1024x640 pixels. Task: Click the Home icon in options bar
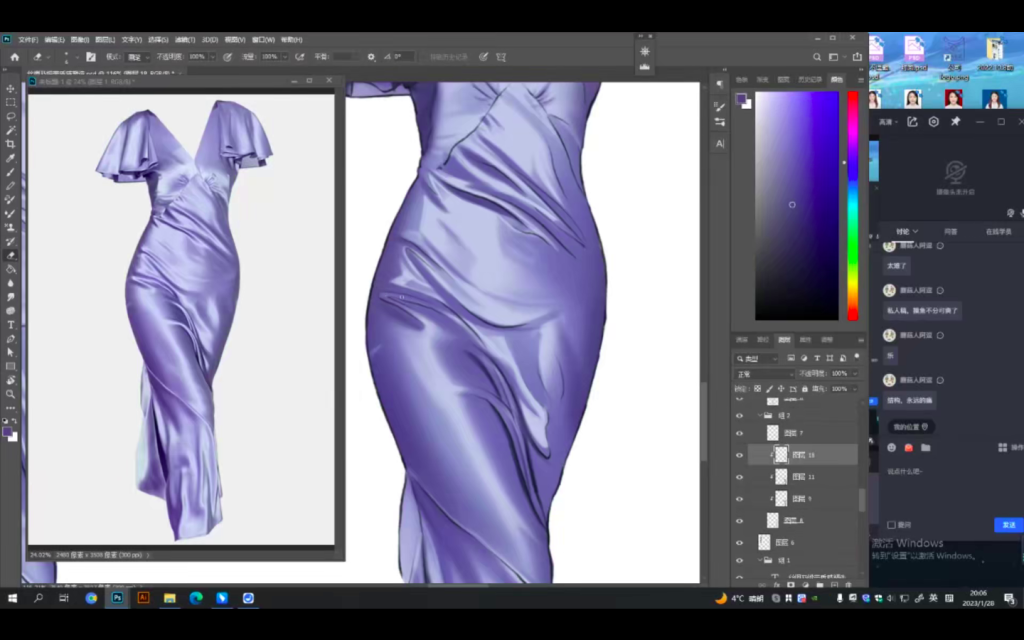(14, 57)
